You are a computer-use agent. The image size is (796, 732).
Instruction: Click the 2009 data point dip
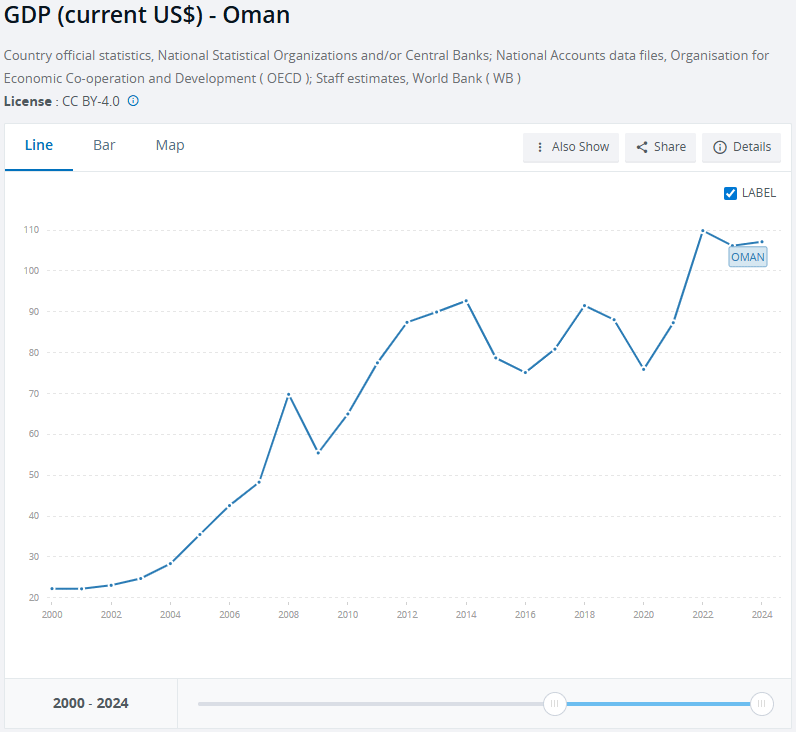[318, 452]
